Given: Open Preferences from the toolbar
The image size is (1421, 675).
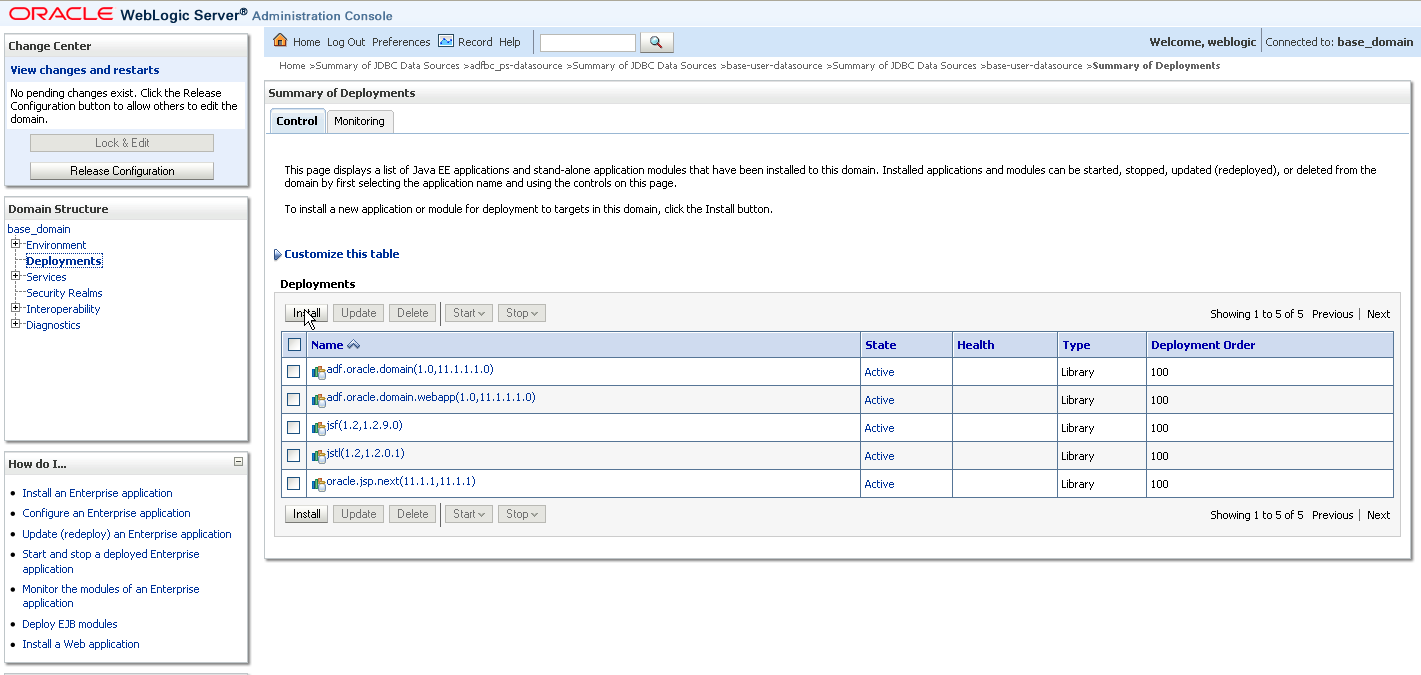Looking at the screenshot, I should click(x=401, y=42).
